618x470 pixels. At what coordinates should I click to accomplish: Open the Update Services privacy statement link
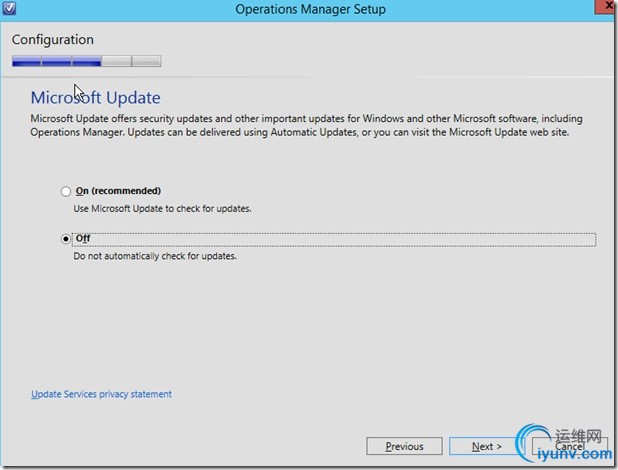pos(101,394)
